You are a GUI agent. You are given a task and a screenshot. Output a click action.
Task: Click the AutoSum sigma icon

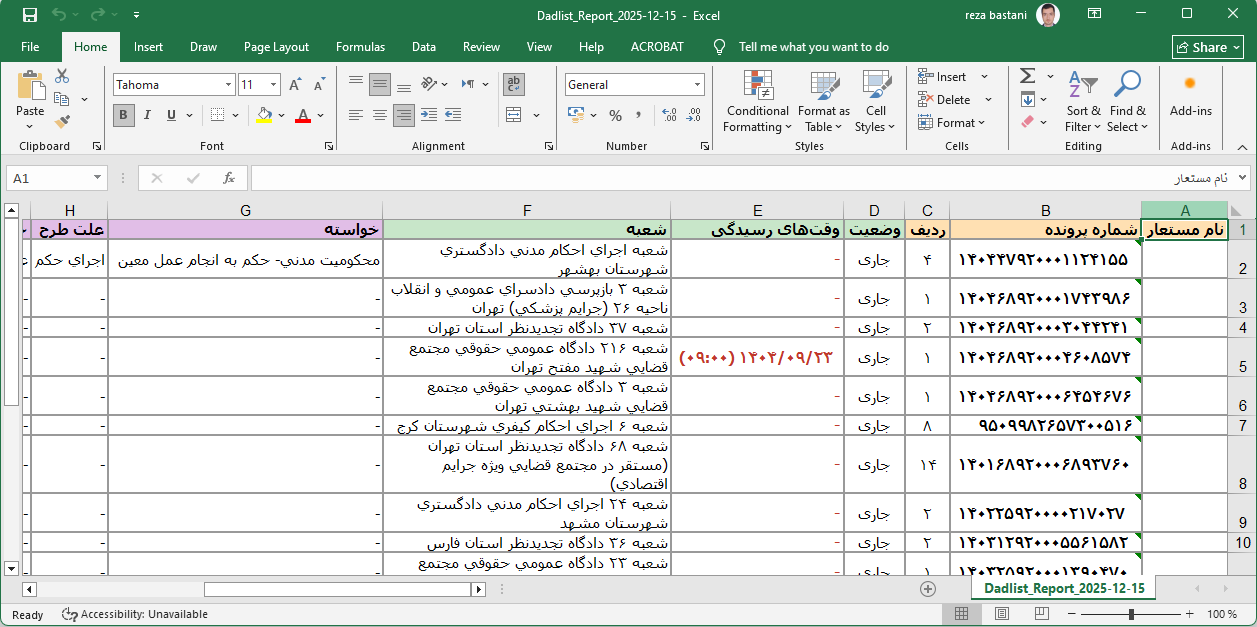tap(1027, 76)
